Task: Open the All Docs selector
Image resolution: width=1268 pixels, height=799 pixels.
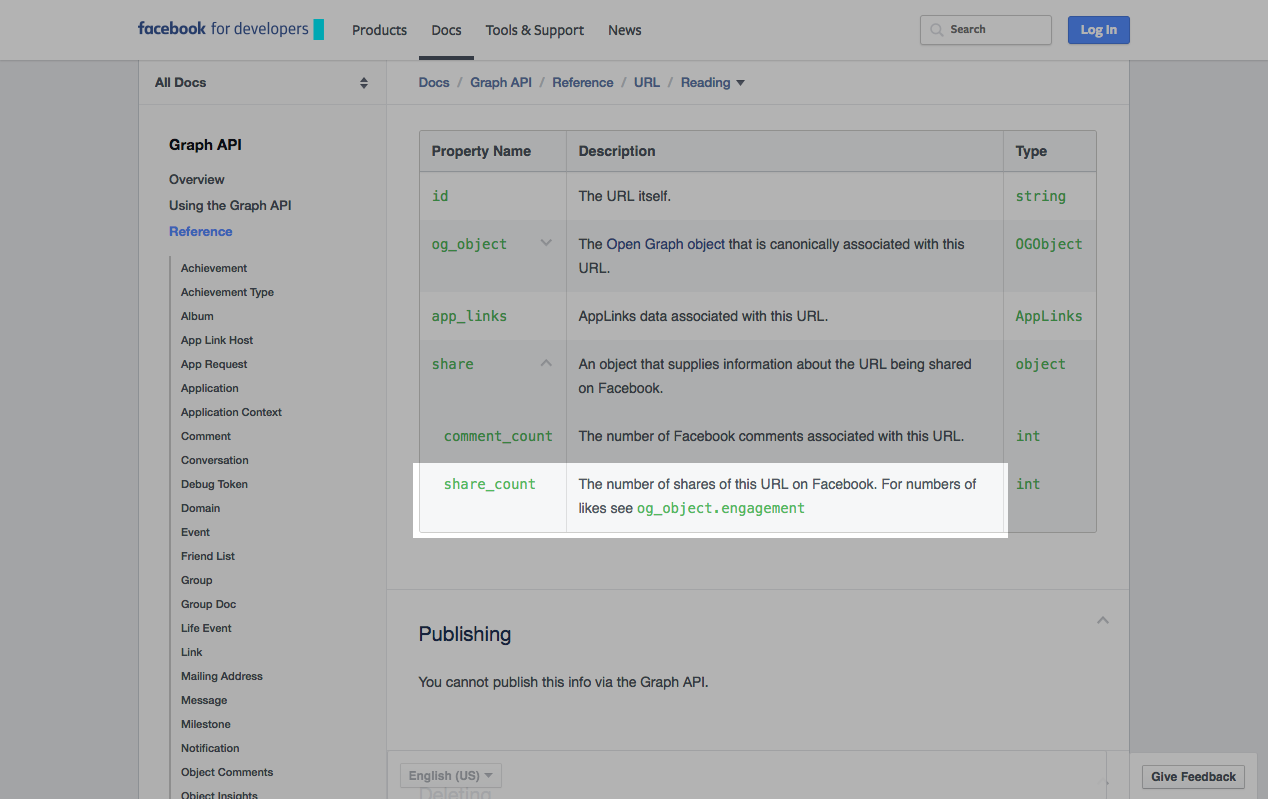Action: point(261,83)
